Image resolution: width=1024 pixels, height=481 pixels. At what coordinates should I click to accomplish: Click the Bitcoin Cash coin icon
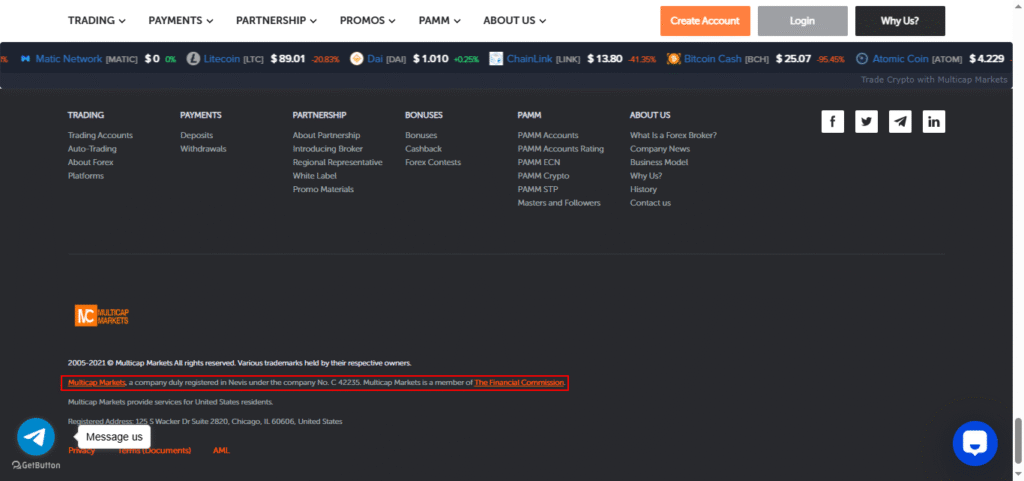point(674,59)
